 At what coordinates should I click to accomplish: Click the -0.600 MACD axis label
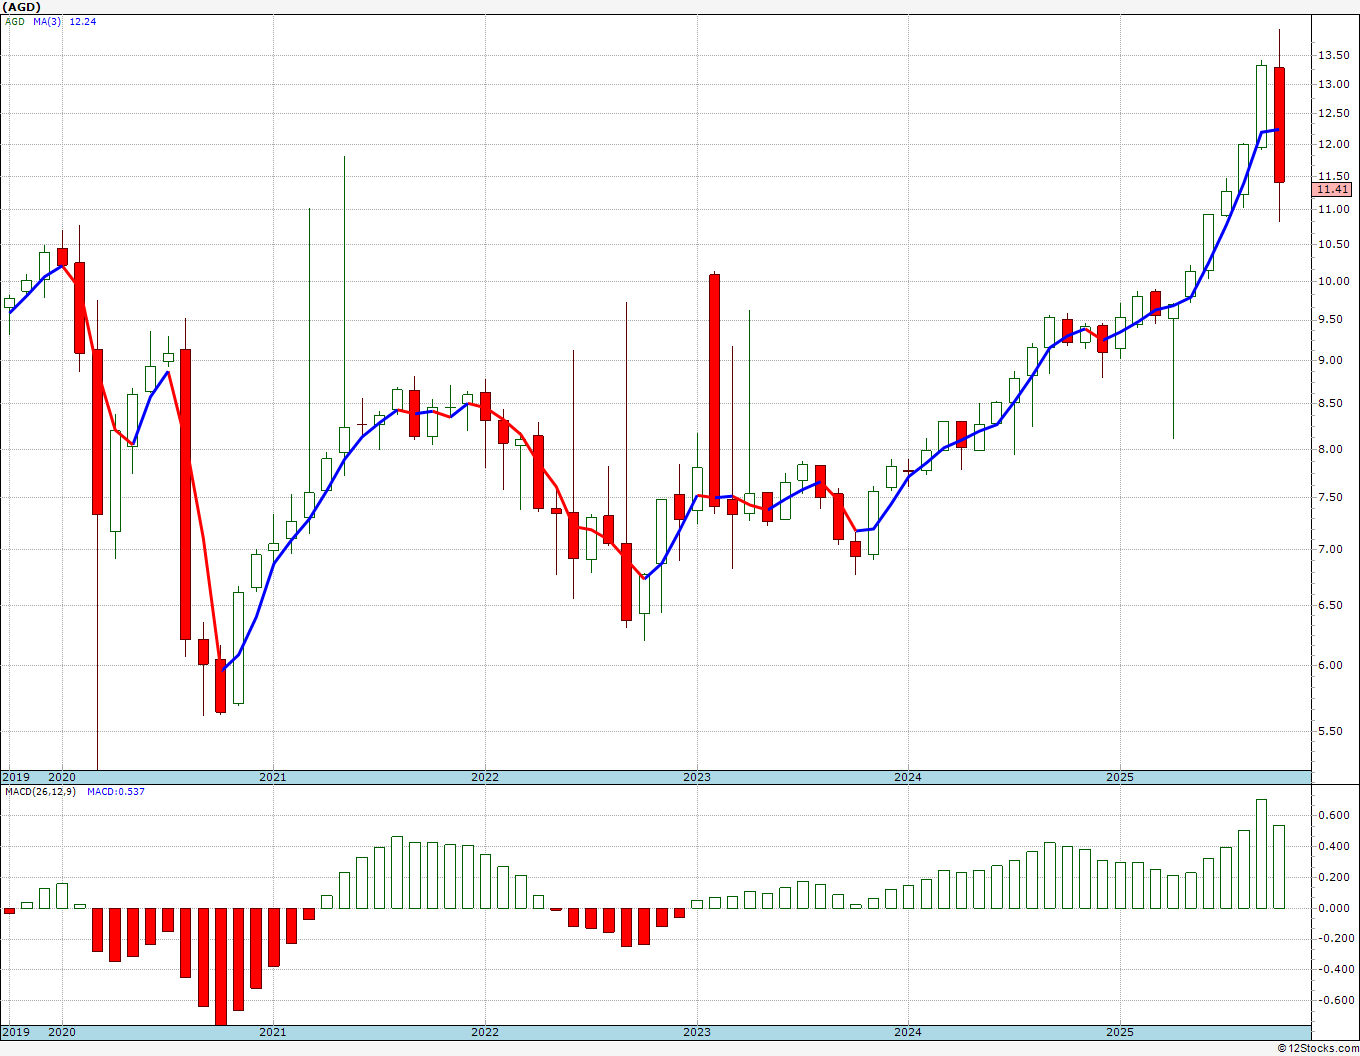pos(1334,1000)
